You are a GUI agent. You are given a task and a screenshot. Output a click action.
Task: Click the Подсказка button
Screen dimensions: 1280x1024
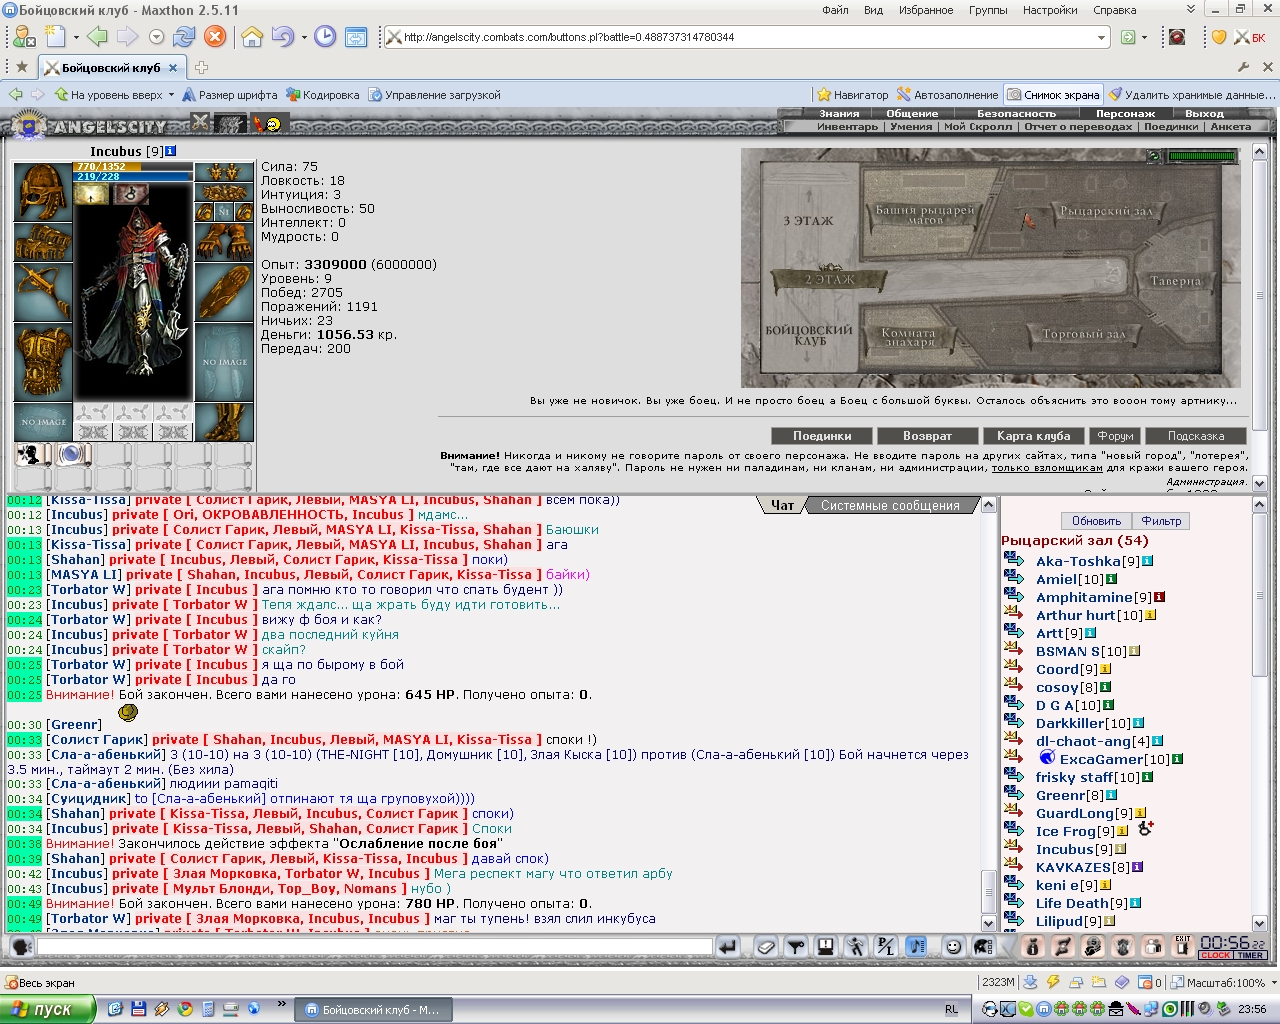(x=1195, y=436)
